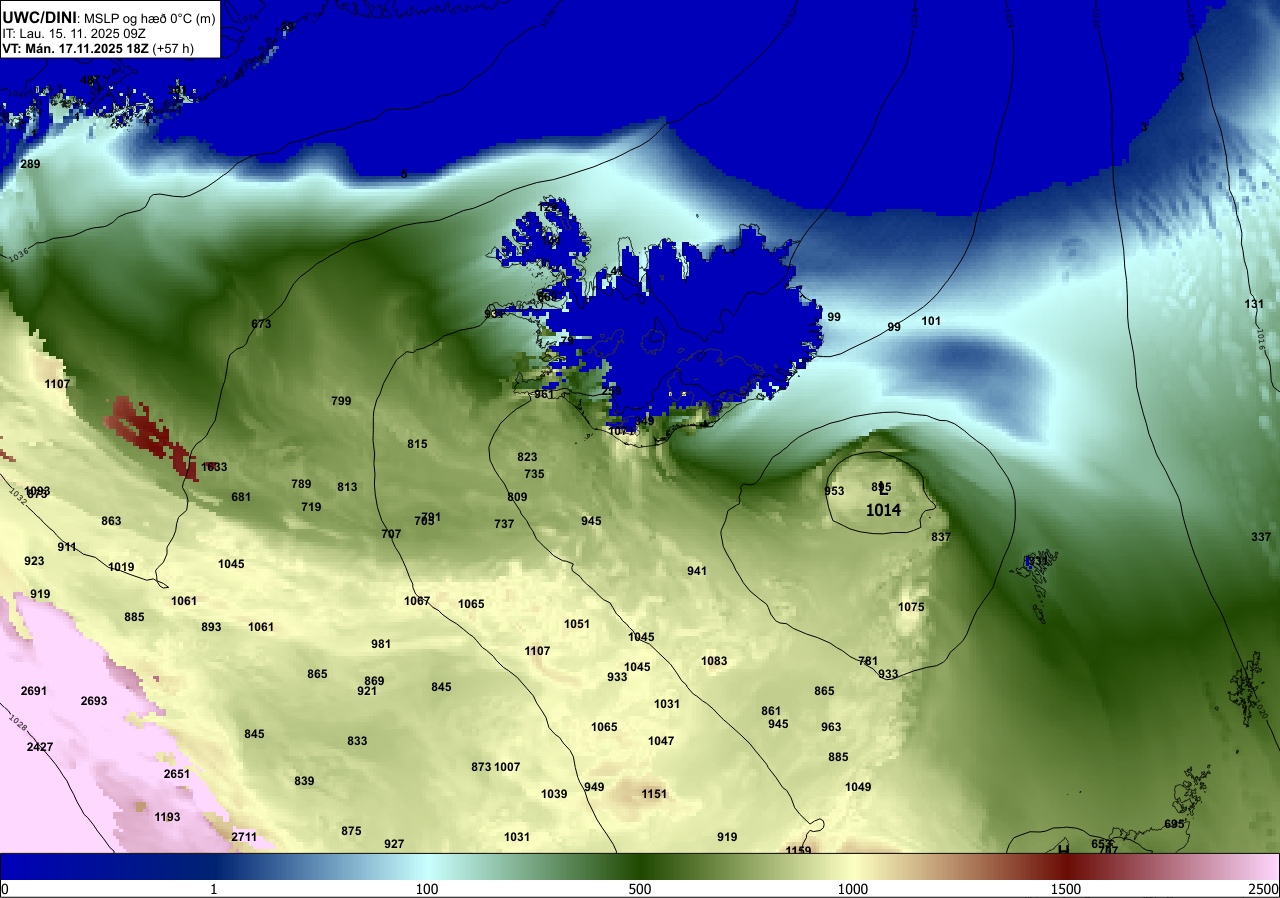Click the height value '813'
The width and height of the screenshot is (1280, 898).
pos(347,487)
